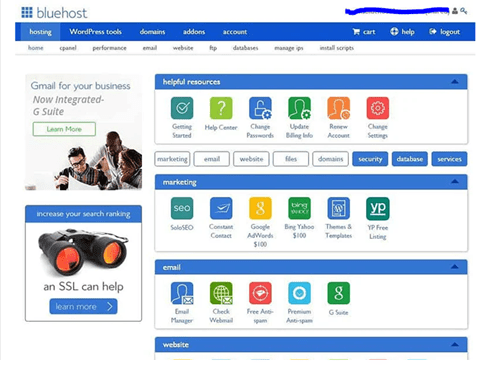Log out using the logout button
This screenshot has height=368, width=487.
click(445, 32)
